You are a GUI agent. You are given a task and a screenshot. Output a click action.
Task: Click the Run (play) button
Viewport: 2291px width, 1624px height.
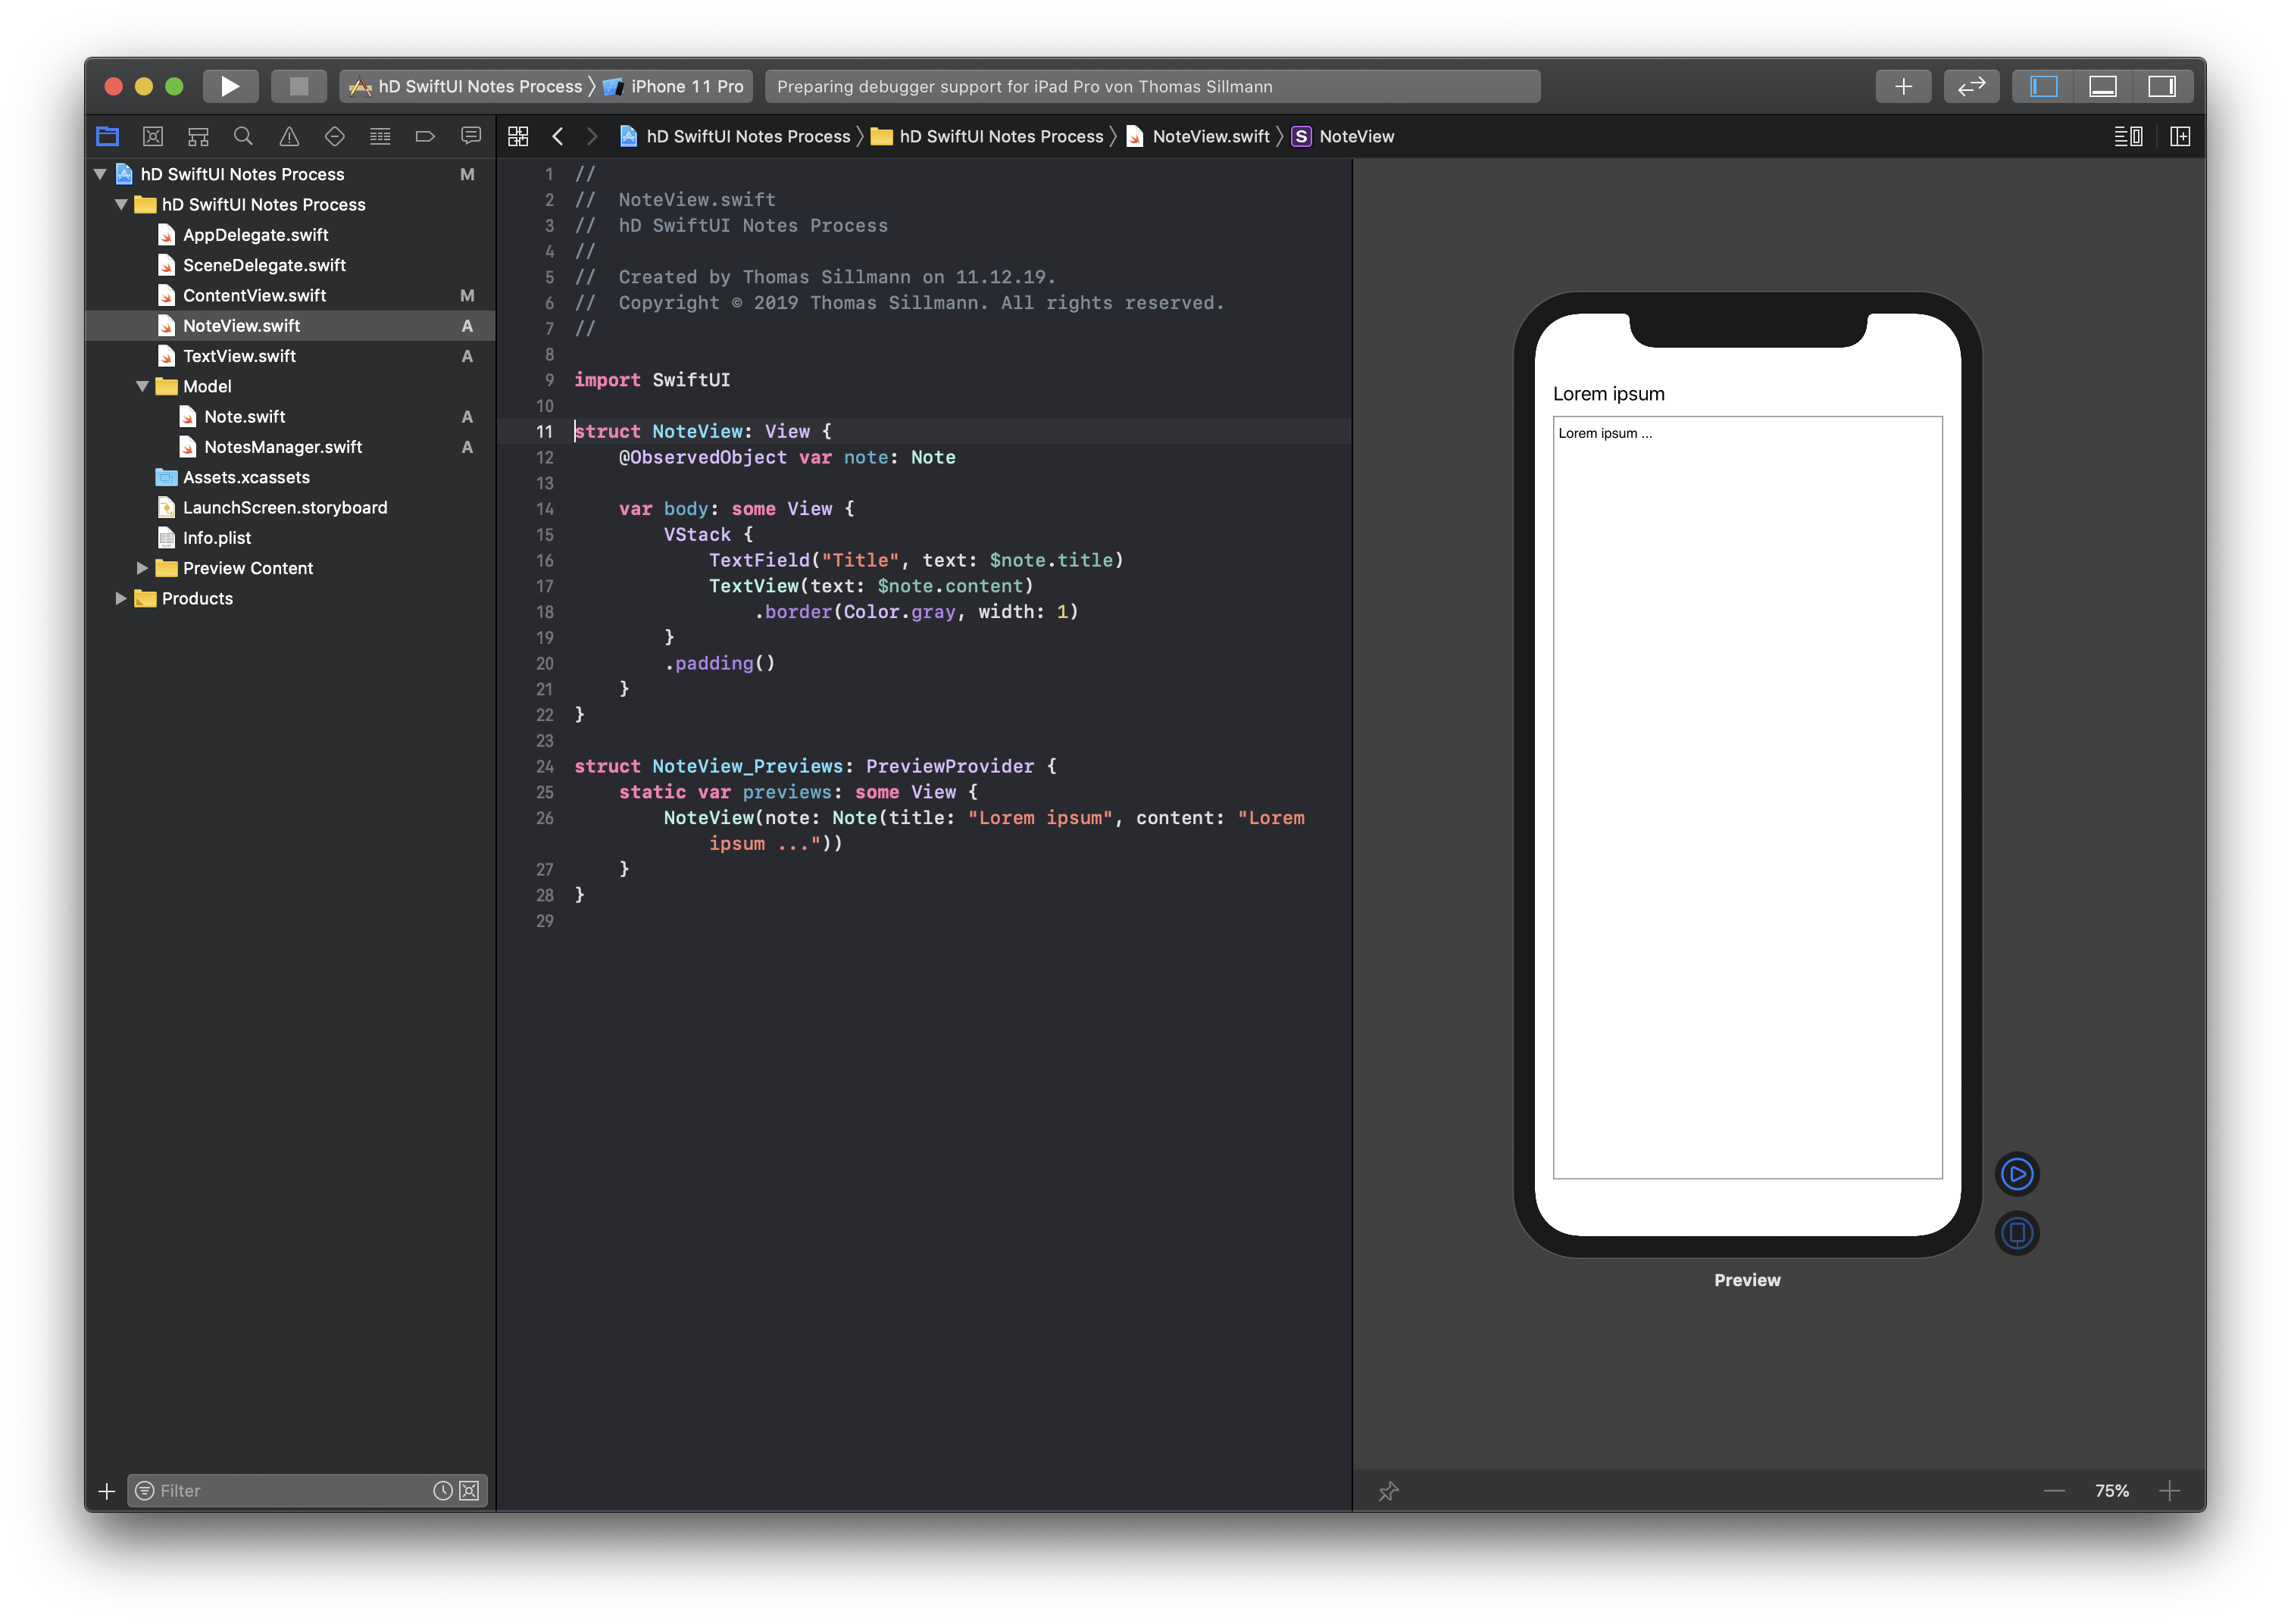(230, 86)
